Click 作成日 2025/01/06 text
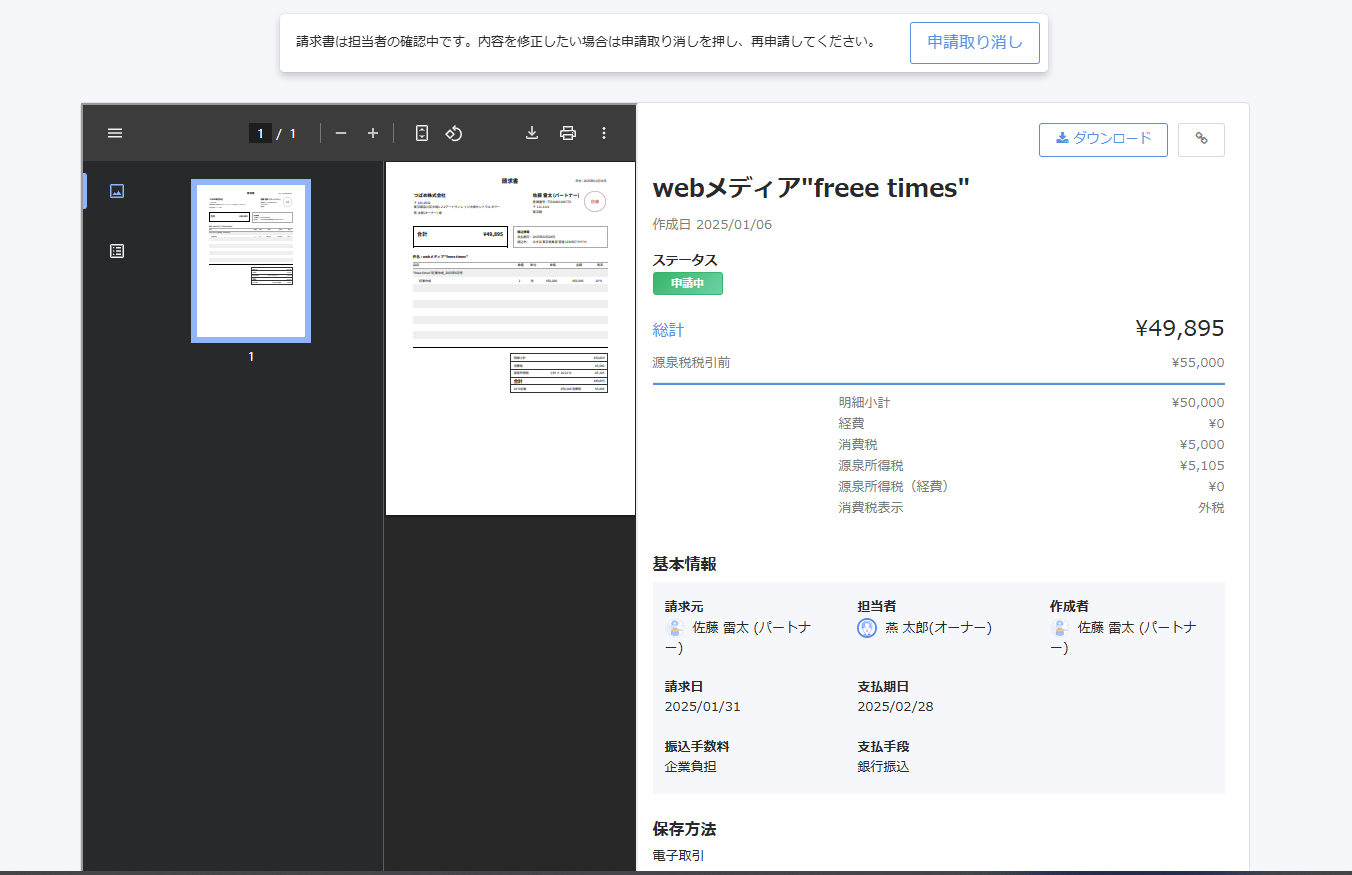The width and height of the screenshot is (1352, 875). (712, 224)
